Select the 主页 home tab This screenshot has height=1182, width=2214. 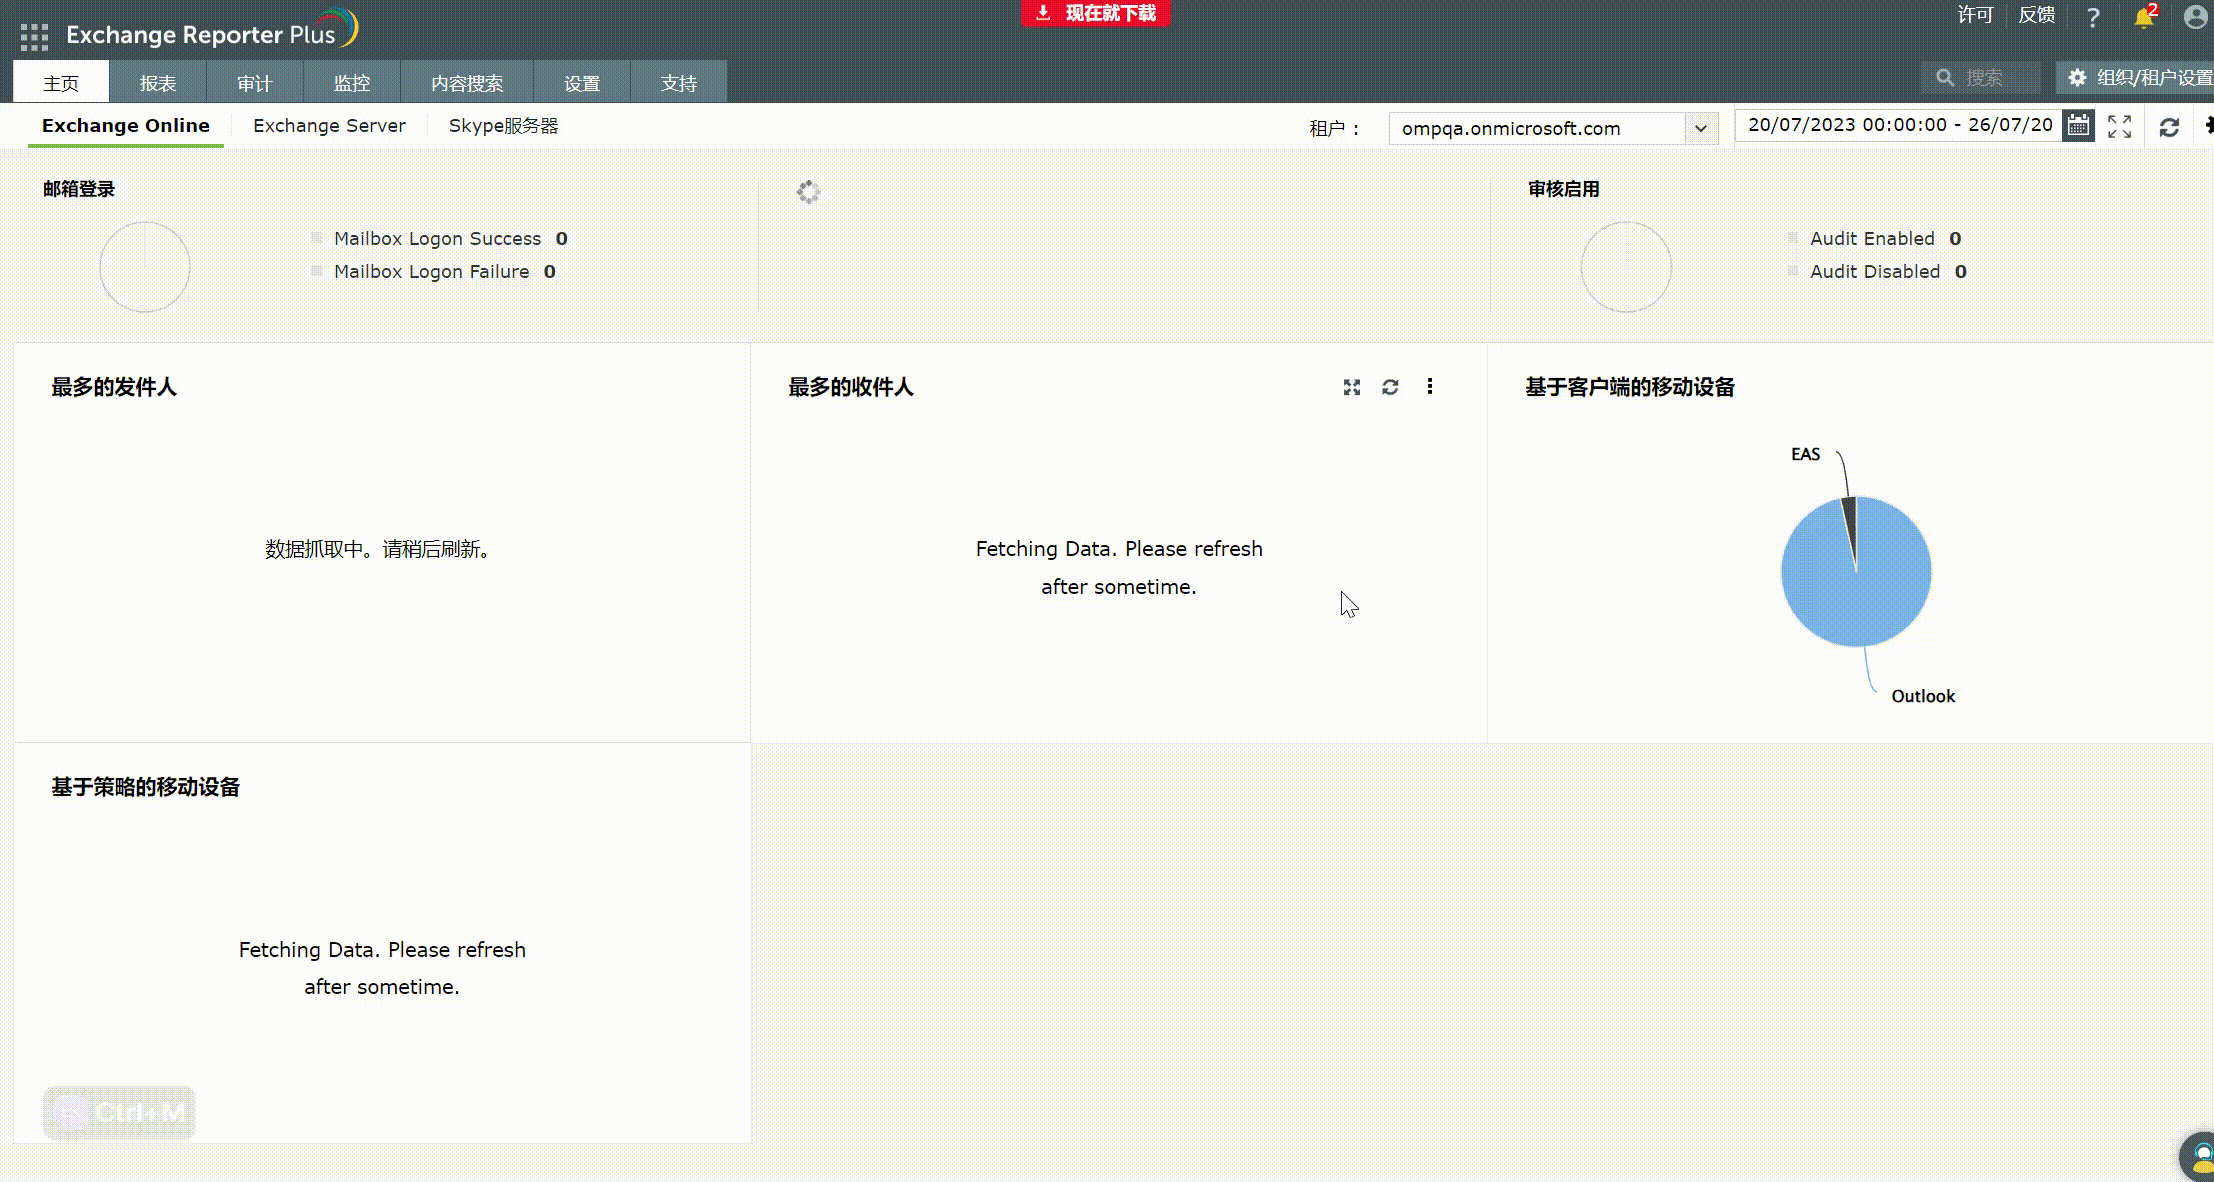coord(61,82)
